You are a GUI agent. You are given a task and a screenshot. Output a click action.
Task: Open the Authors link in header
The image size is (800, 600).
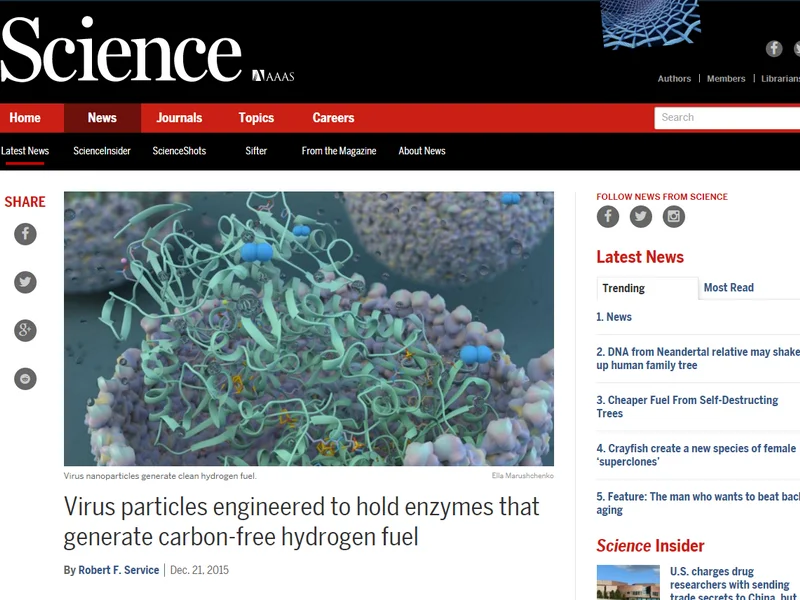pyautogui.click(x=674, y=79)
